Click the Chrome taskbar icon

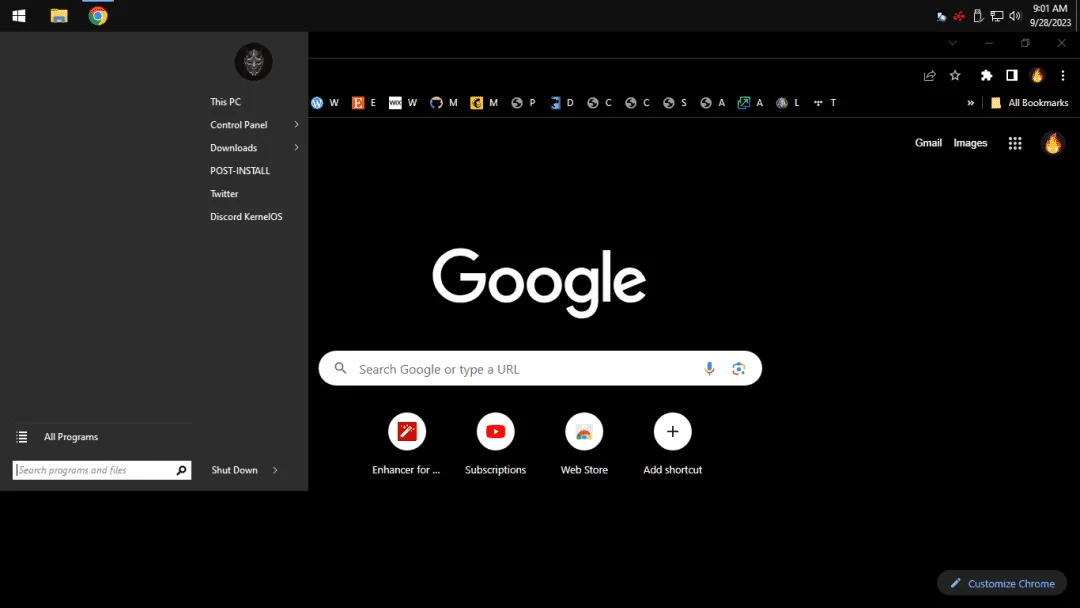coord(98,16)
